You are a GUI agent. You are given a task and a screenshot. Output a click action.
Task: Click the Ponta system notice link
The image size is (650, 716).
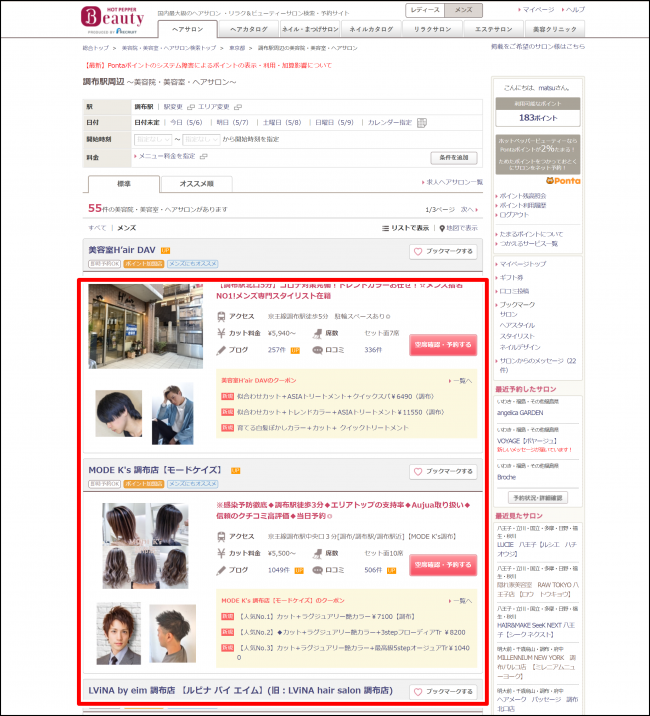(208, 66)
